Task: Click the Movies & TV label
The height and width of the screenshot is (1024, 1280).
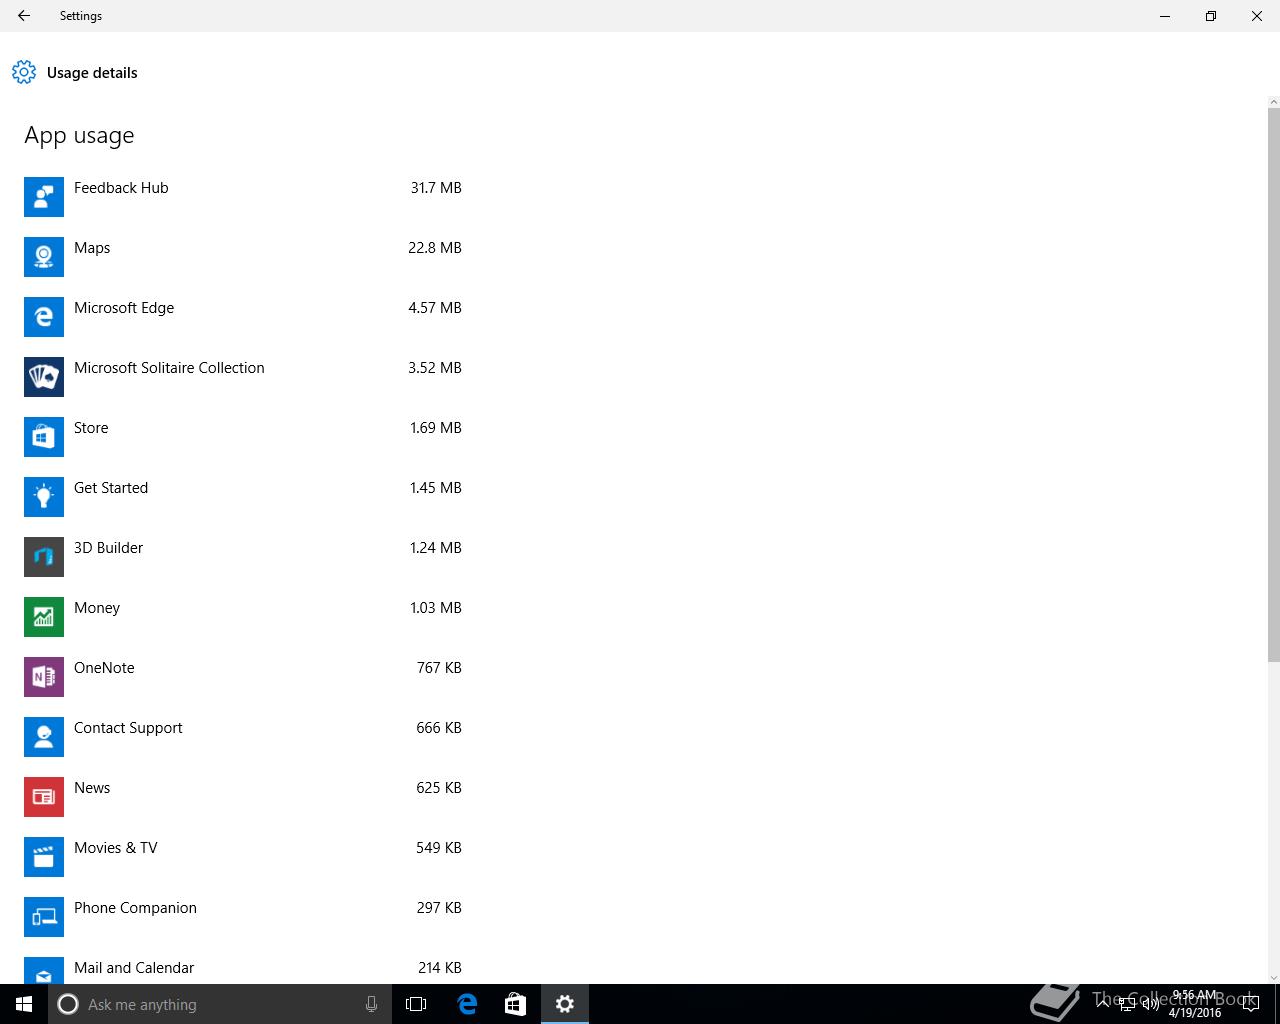Action: [116, 848]
